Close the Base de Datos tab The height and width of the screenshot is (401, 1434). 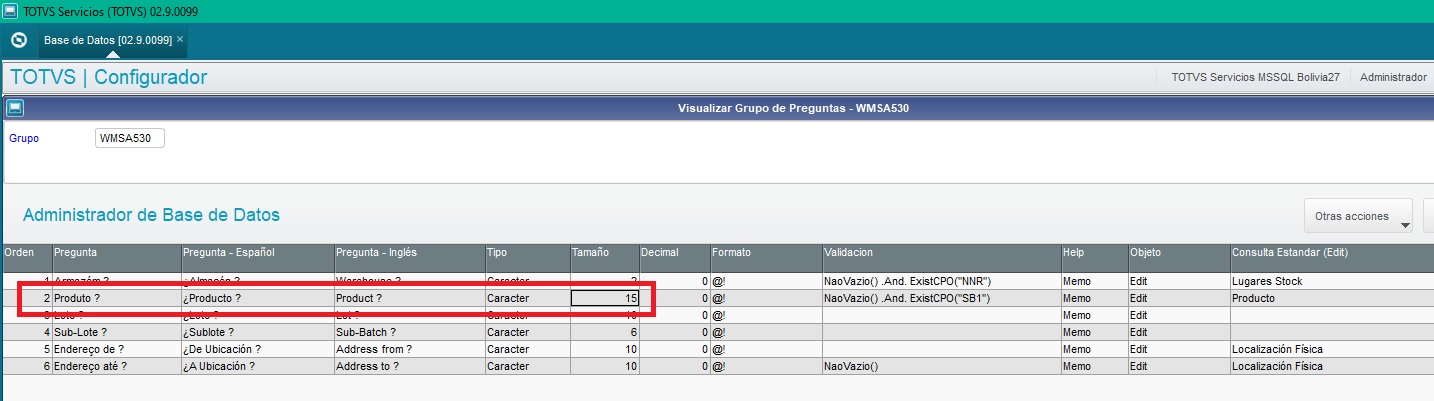coord(180,39)
